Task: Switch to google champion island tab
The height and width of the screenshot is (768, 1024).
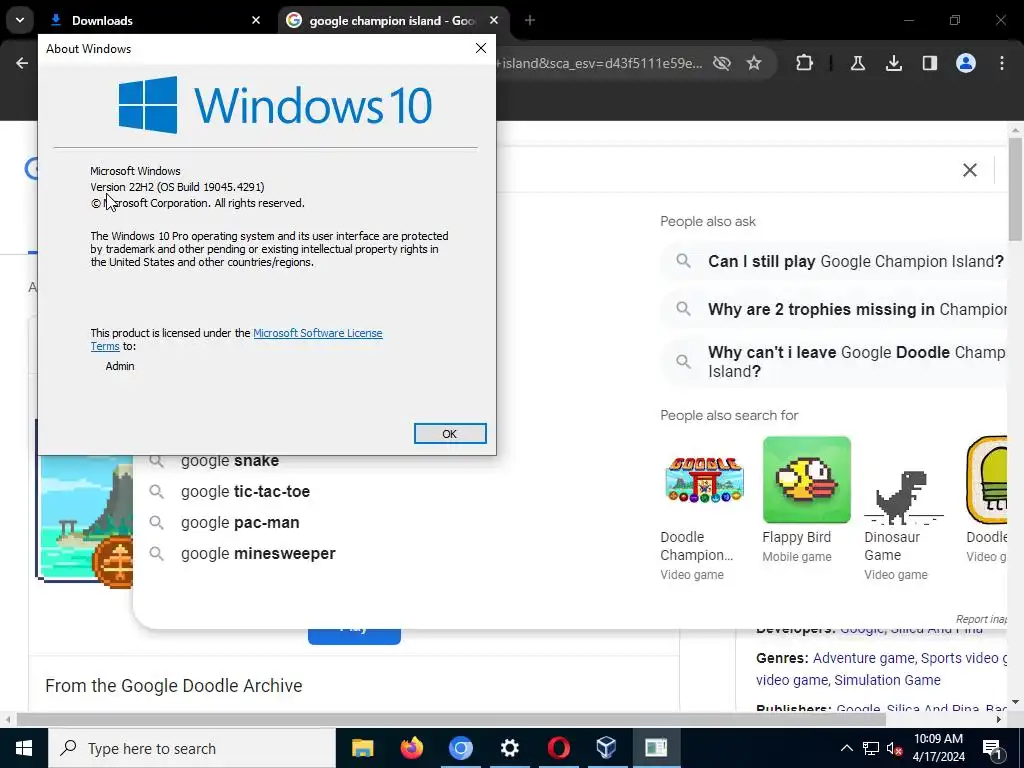Action: pyautogui.click(x=392, y=21)
